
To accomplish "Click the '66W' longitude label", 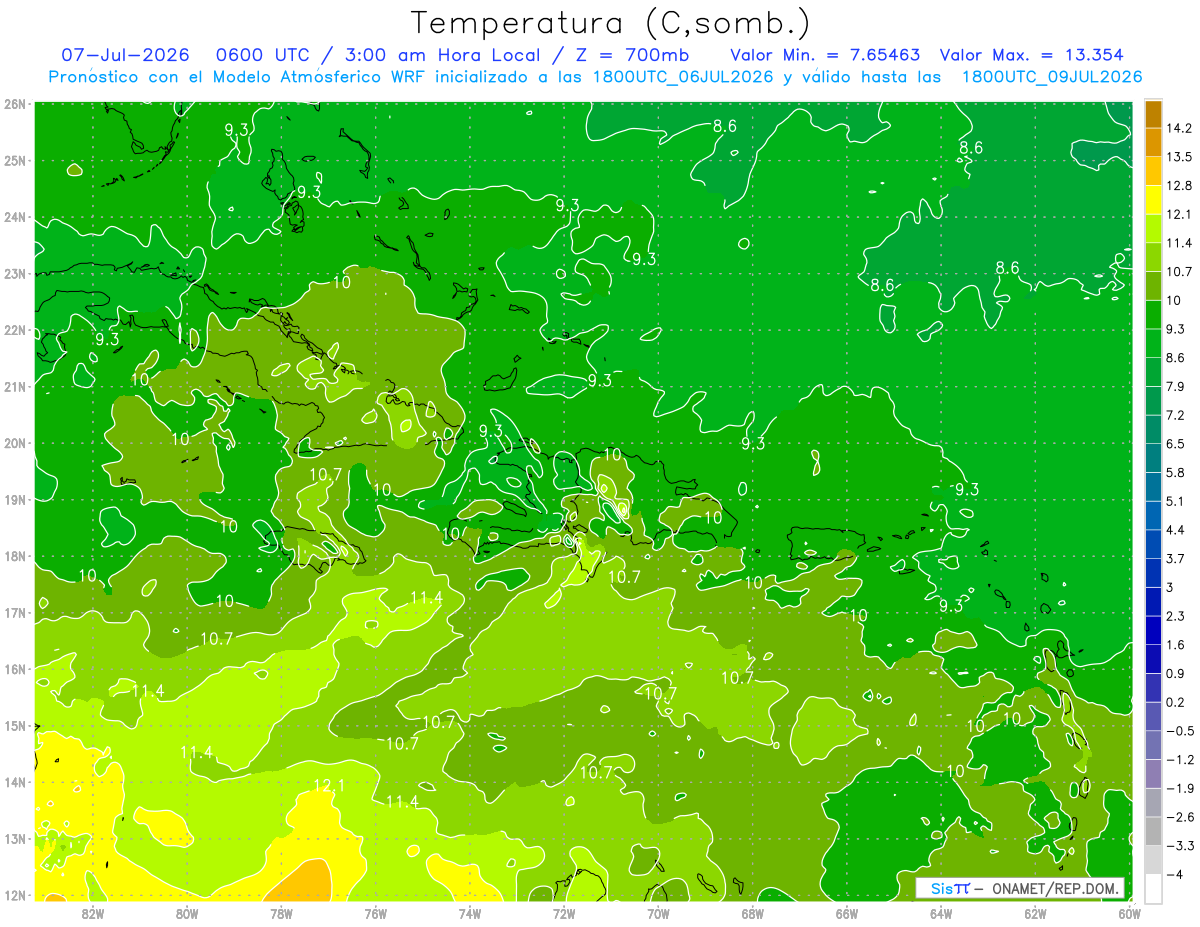I will click(847, 912).
